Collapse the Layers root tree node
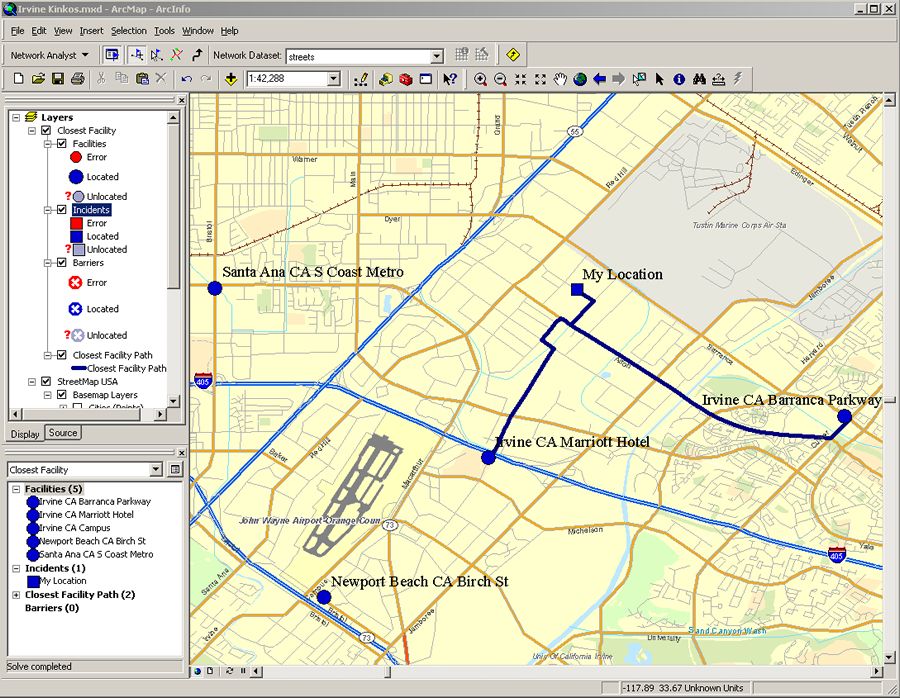The width and height of the screenshot is (900, 698). pos(16,117)
